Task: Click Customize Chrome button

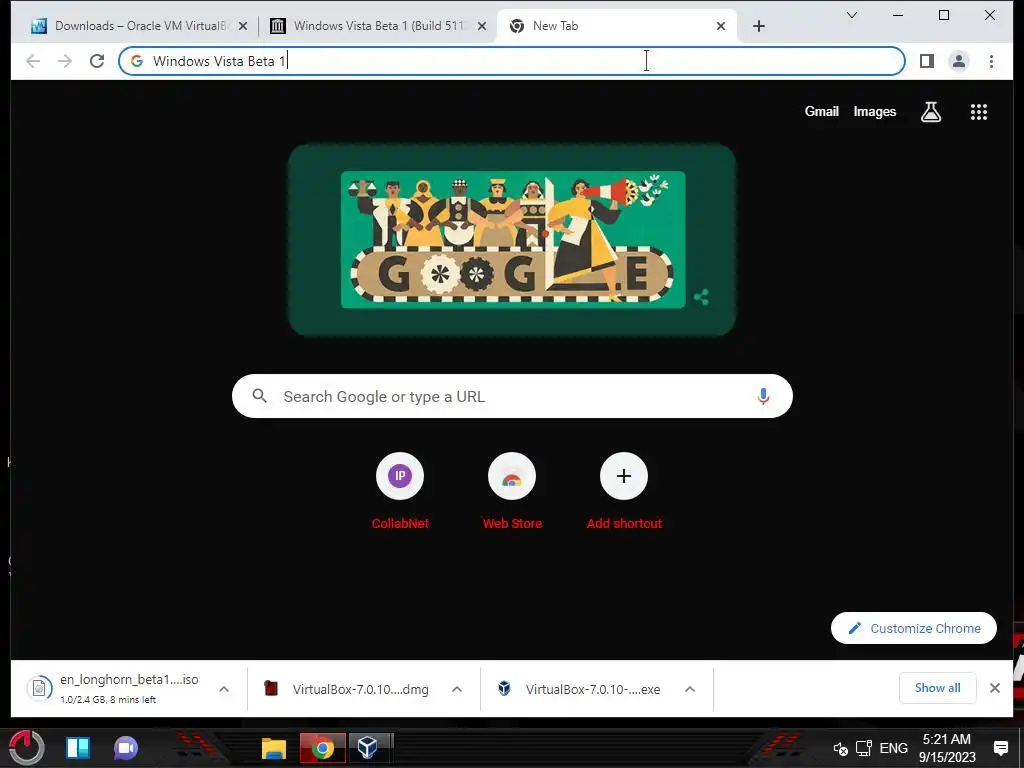Action: pyautogui.click(x=914, y=628)
